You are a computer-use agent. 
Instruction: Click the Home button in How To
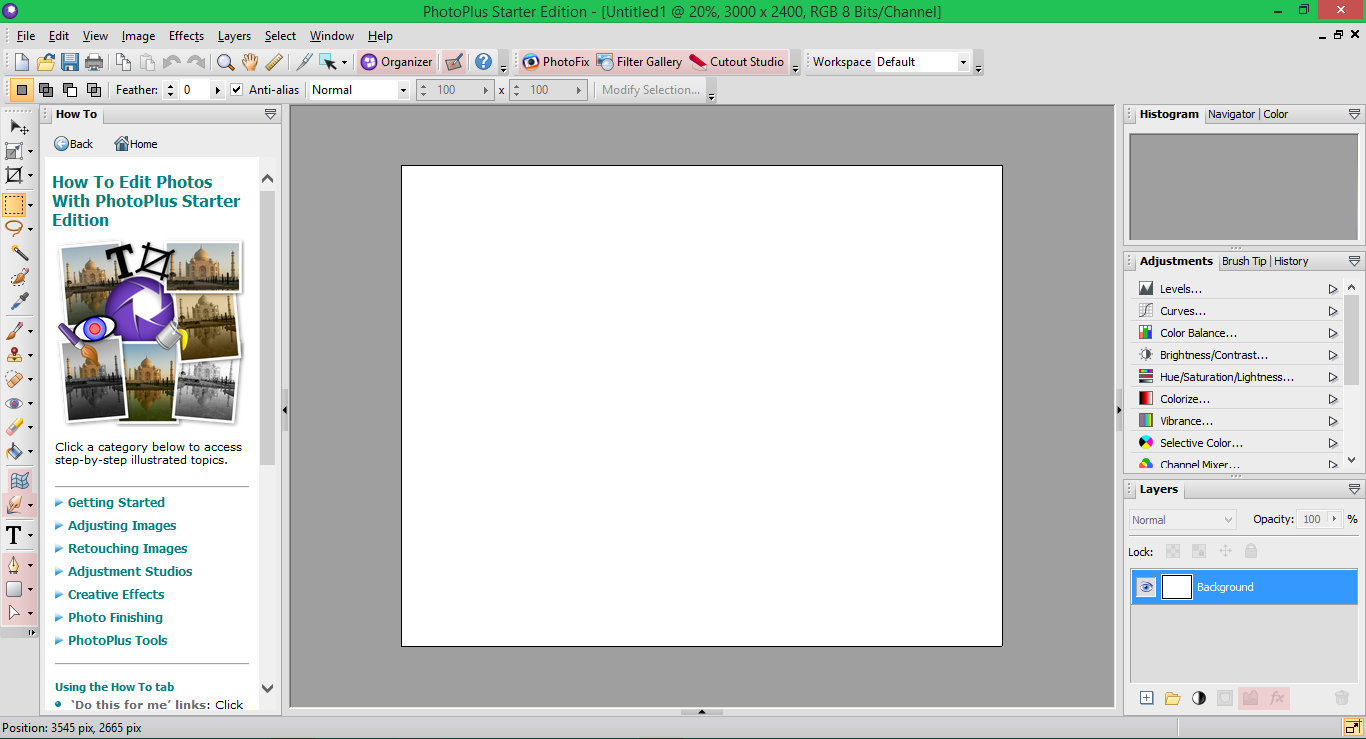pyautogui.click(x=136, y=144)
